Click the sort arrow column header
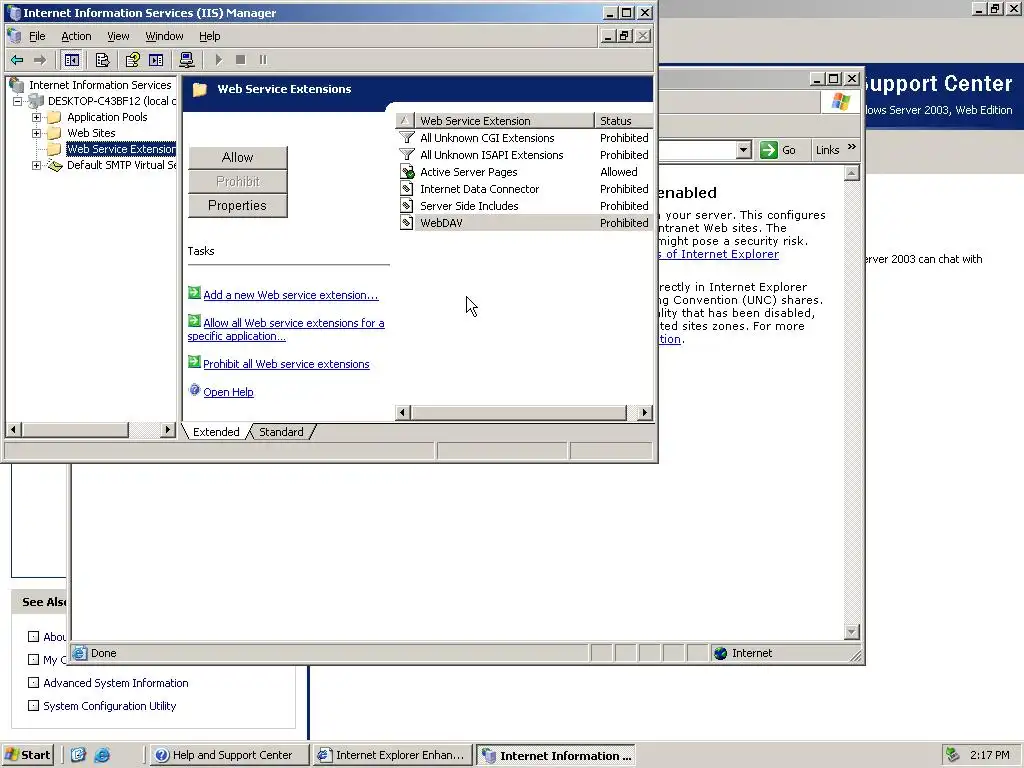This screenshot has height=768, width=1024. point(405,121)
